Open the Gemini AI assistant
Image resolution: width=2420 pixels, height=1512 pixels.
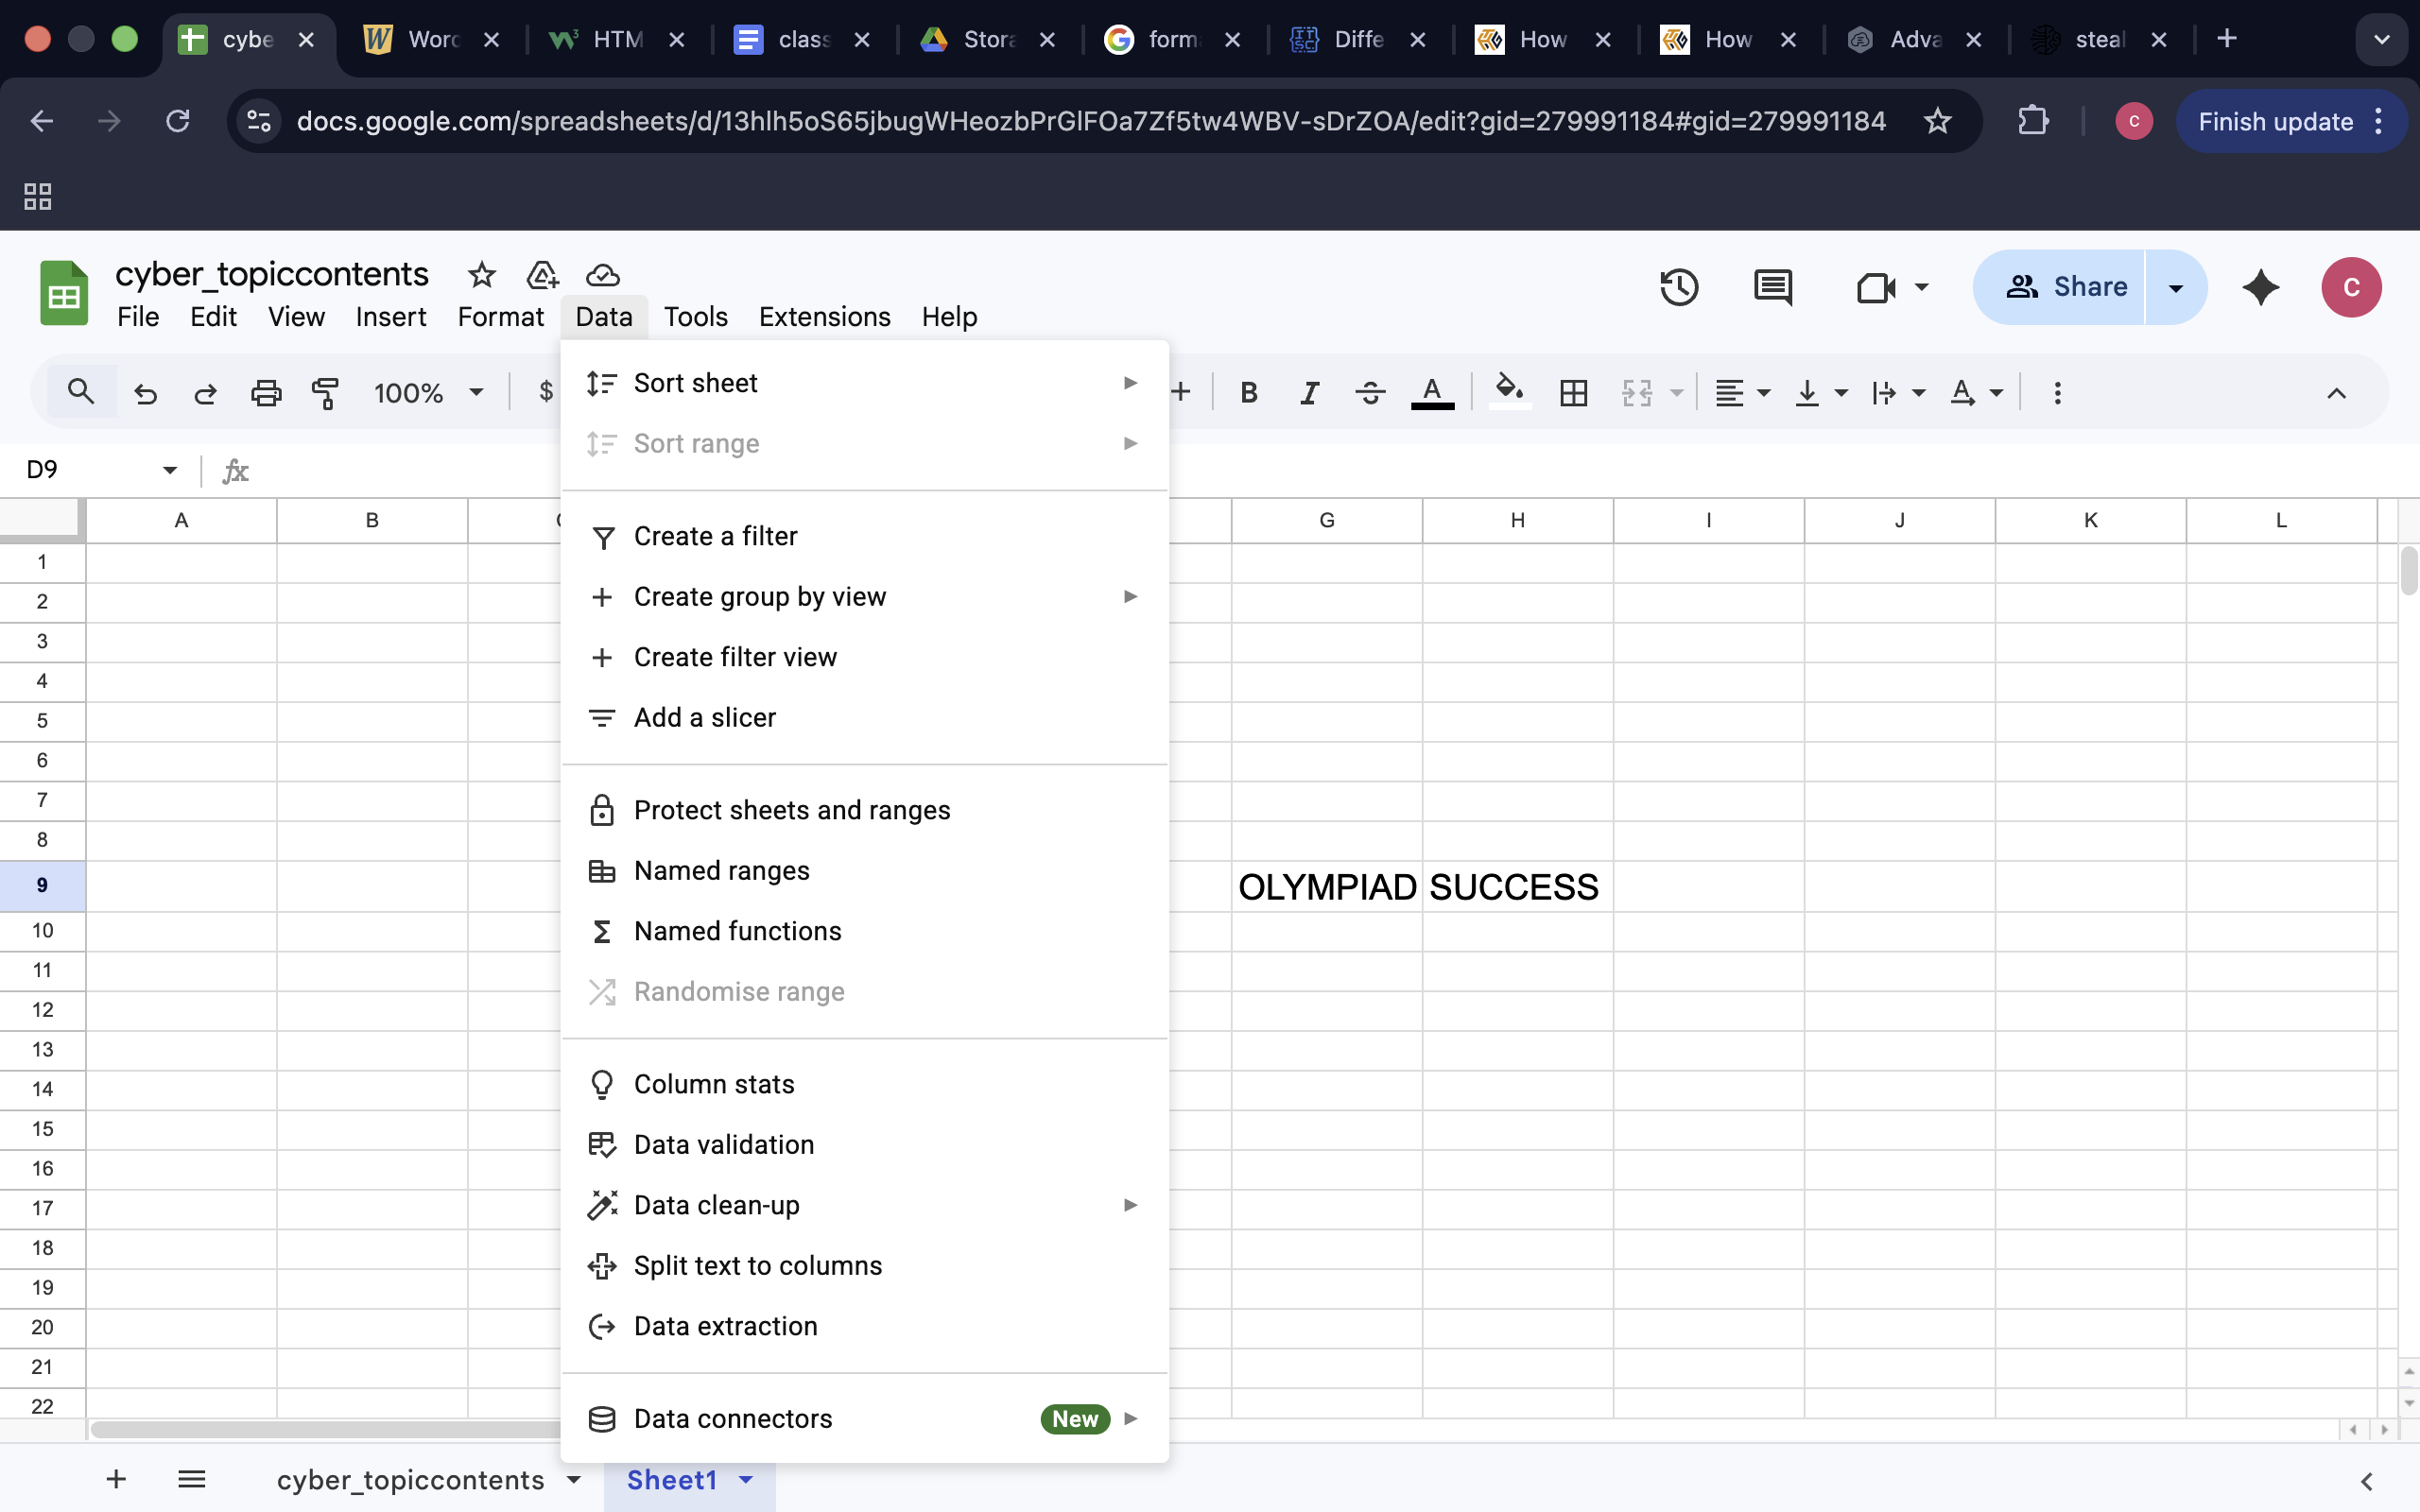click(2259, 287)
